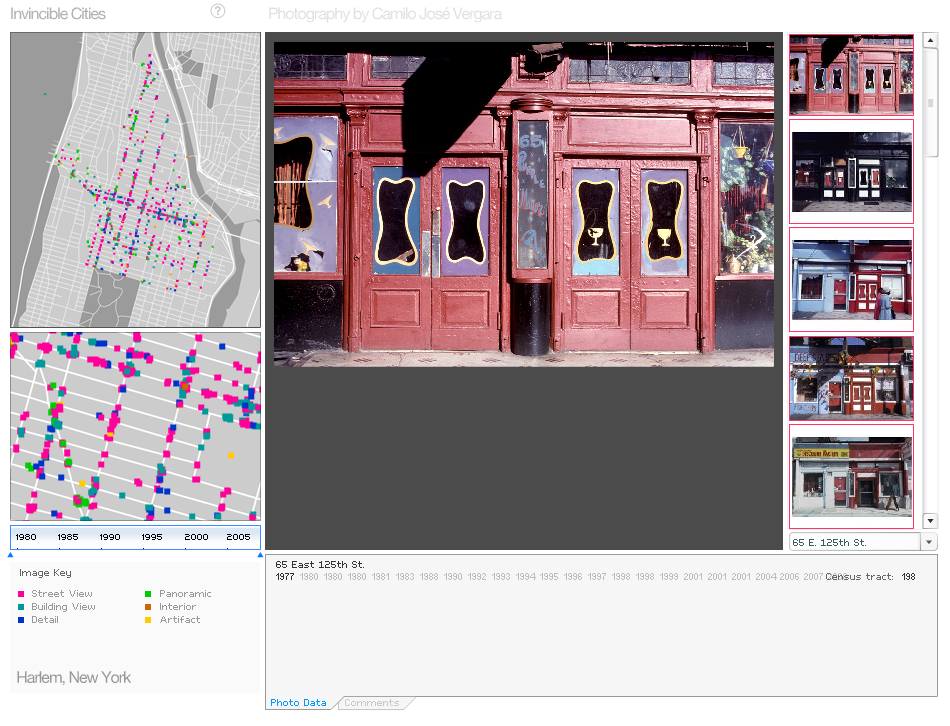Image resolution: width=950 pixels, height=726 pixels.
Task: Click the left timeline range handle
Action: tap(11, 554)
